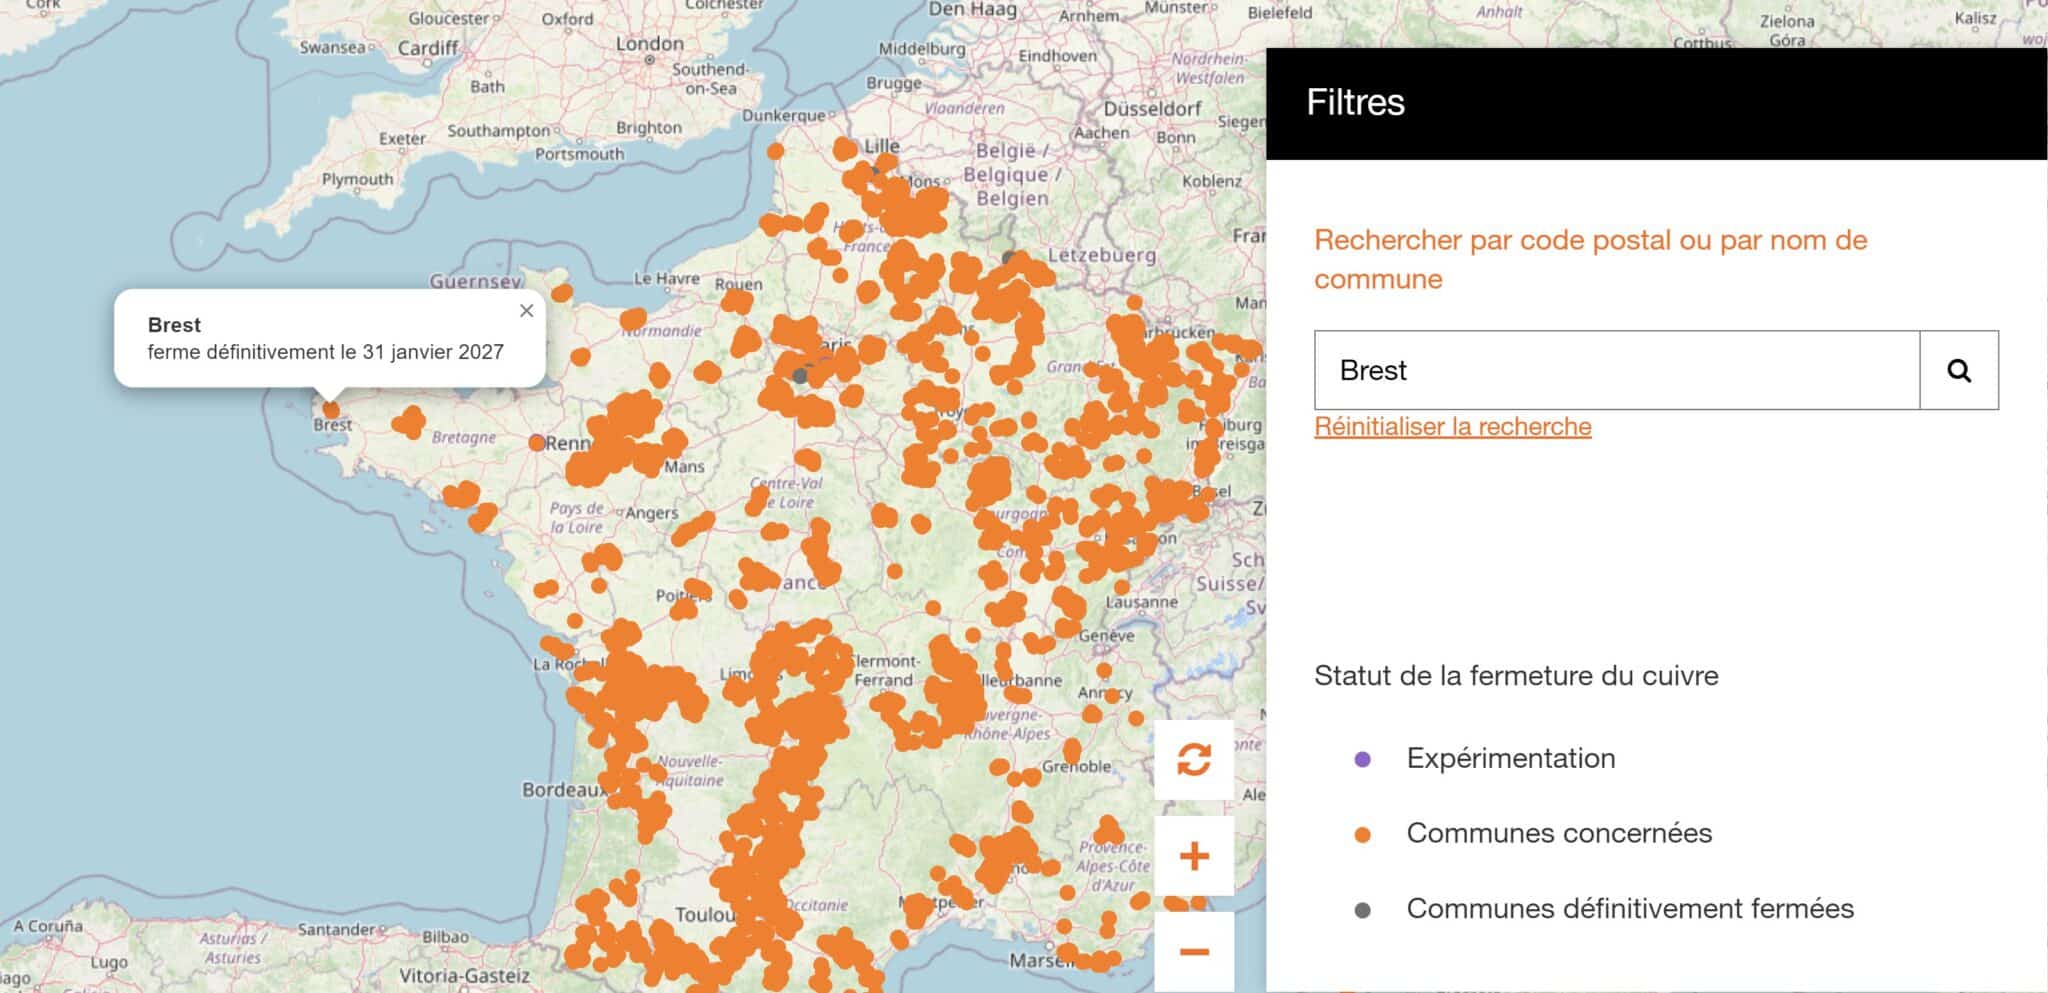Zoom in using the plus control
This screenshot has height=993, width=2048.
1194,855
